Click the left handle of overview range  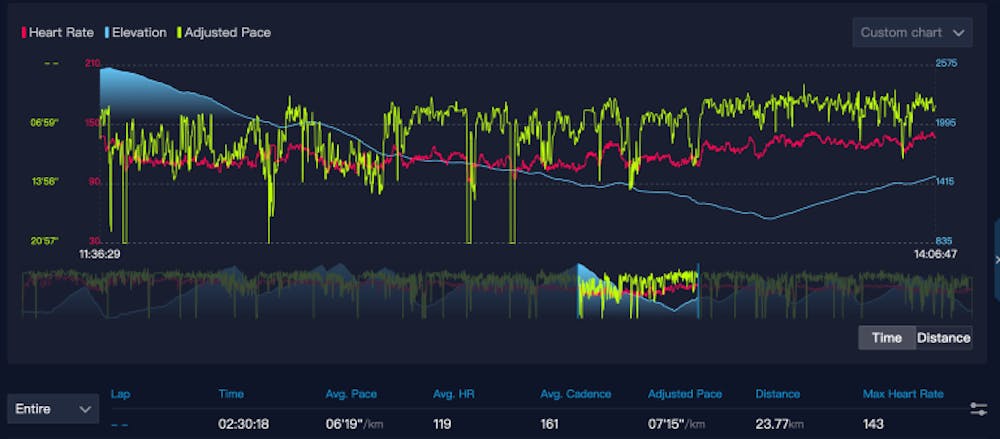tap(578, 291)
